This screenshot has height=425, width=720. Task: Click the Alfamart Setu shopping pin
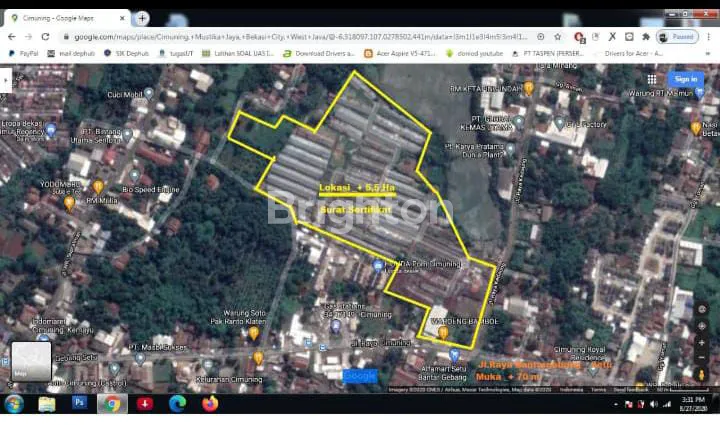(x=454, y=355)
